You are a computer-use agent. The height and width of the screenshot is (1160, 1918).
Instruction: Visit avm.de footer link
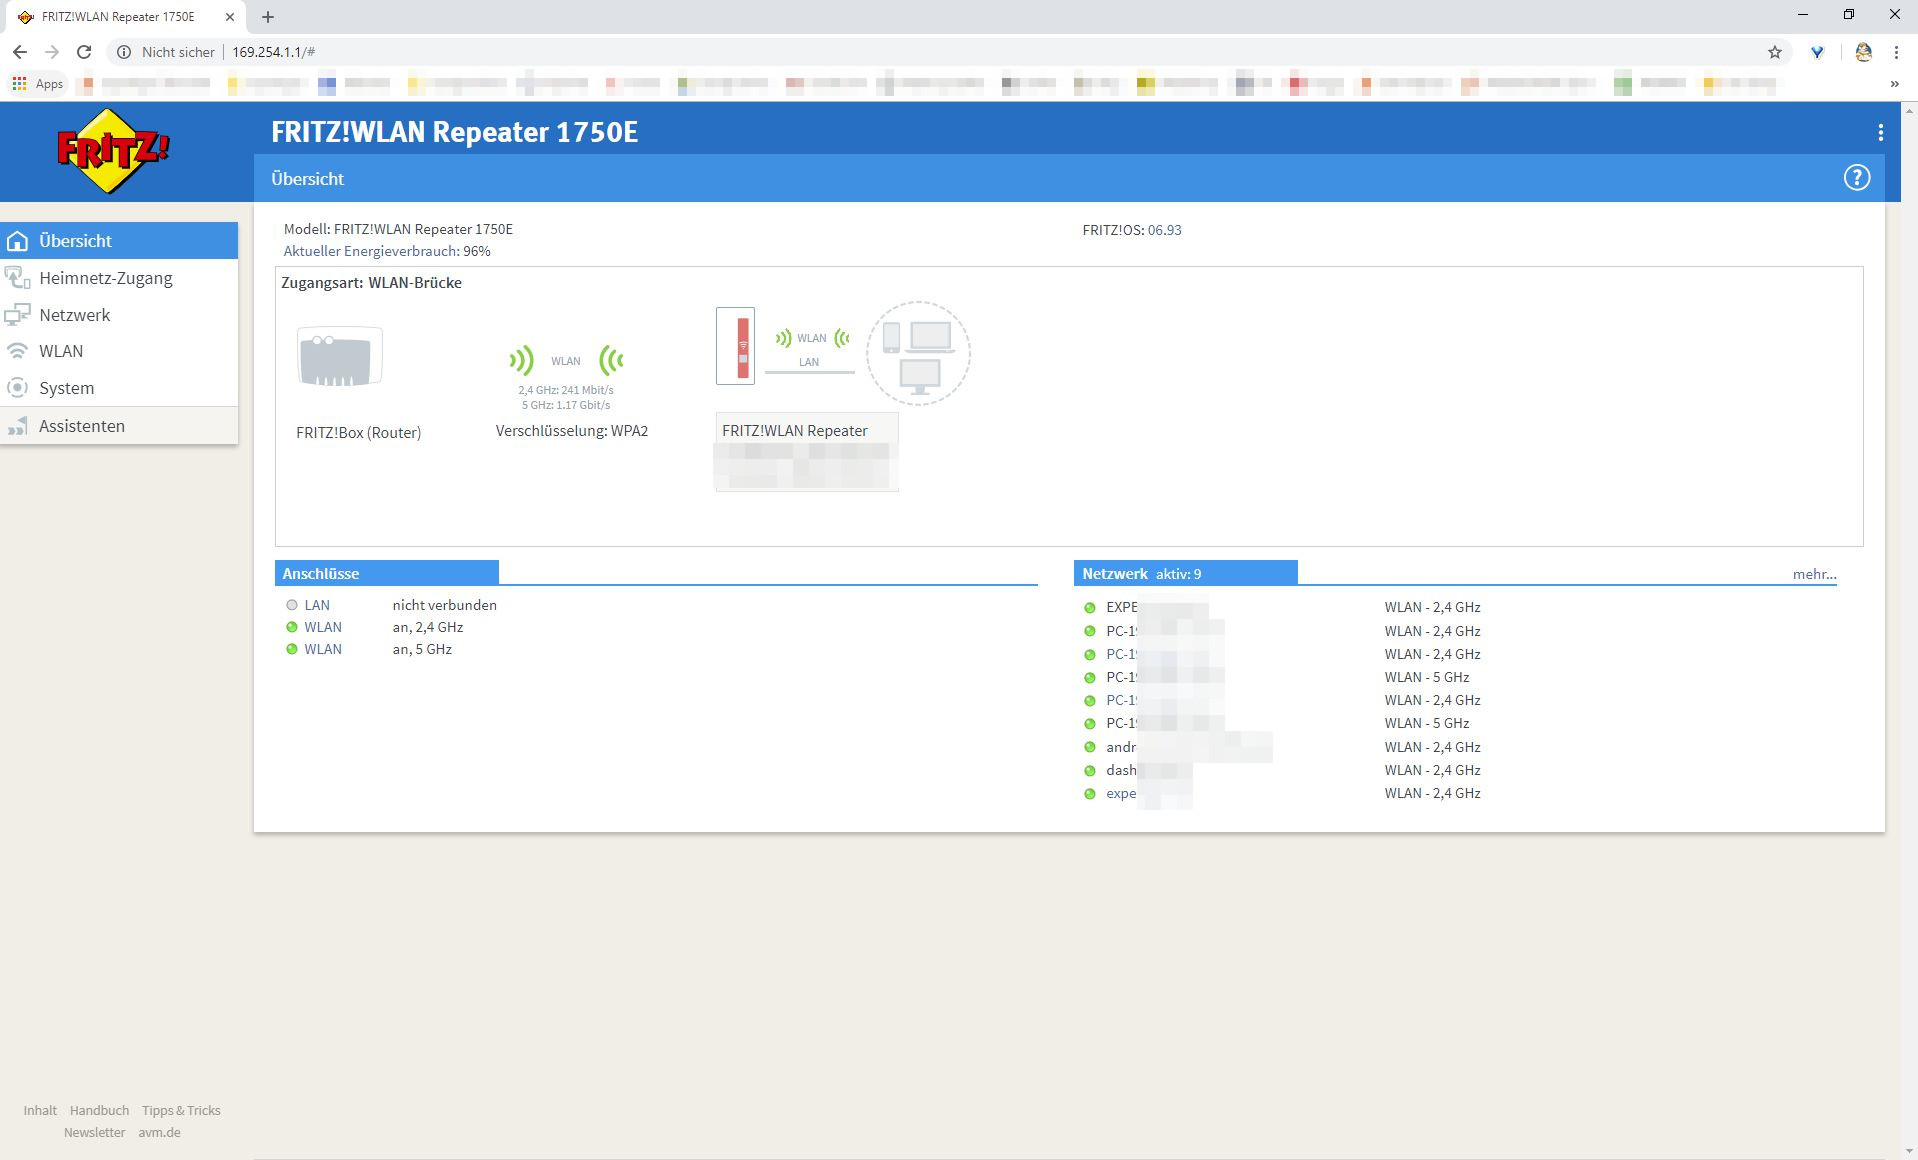tap(159, 1132)
